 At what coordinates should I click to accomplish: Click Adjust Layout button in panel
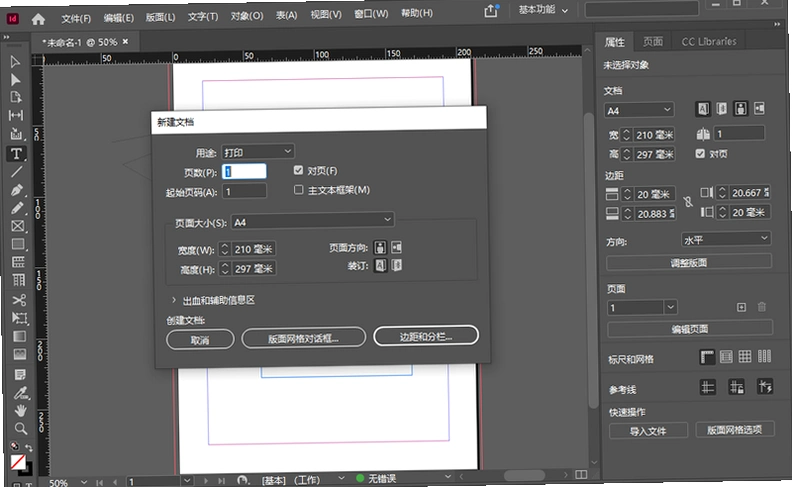688,263
